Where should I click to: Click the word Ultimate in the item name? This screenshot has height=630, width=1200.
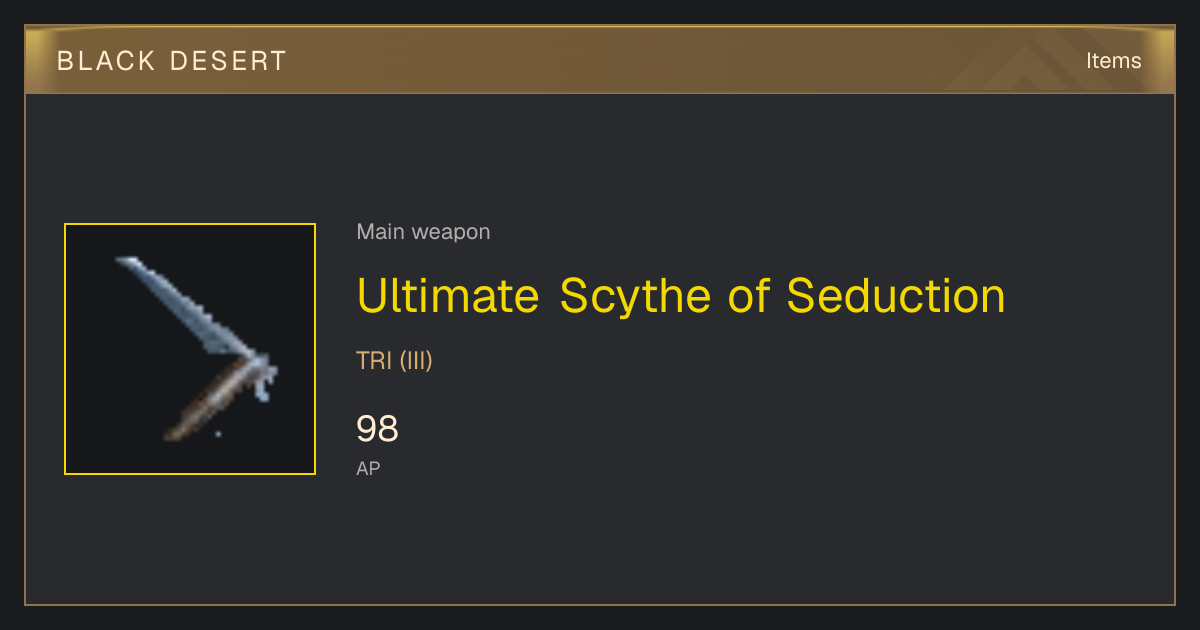pyautogui.click(x=448, y=296)
